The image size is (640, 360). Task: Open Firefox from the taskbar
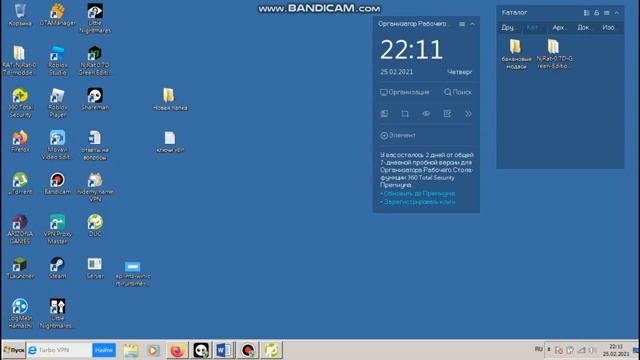[x=177, y=350]
